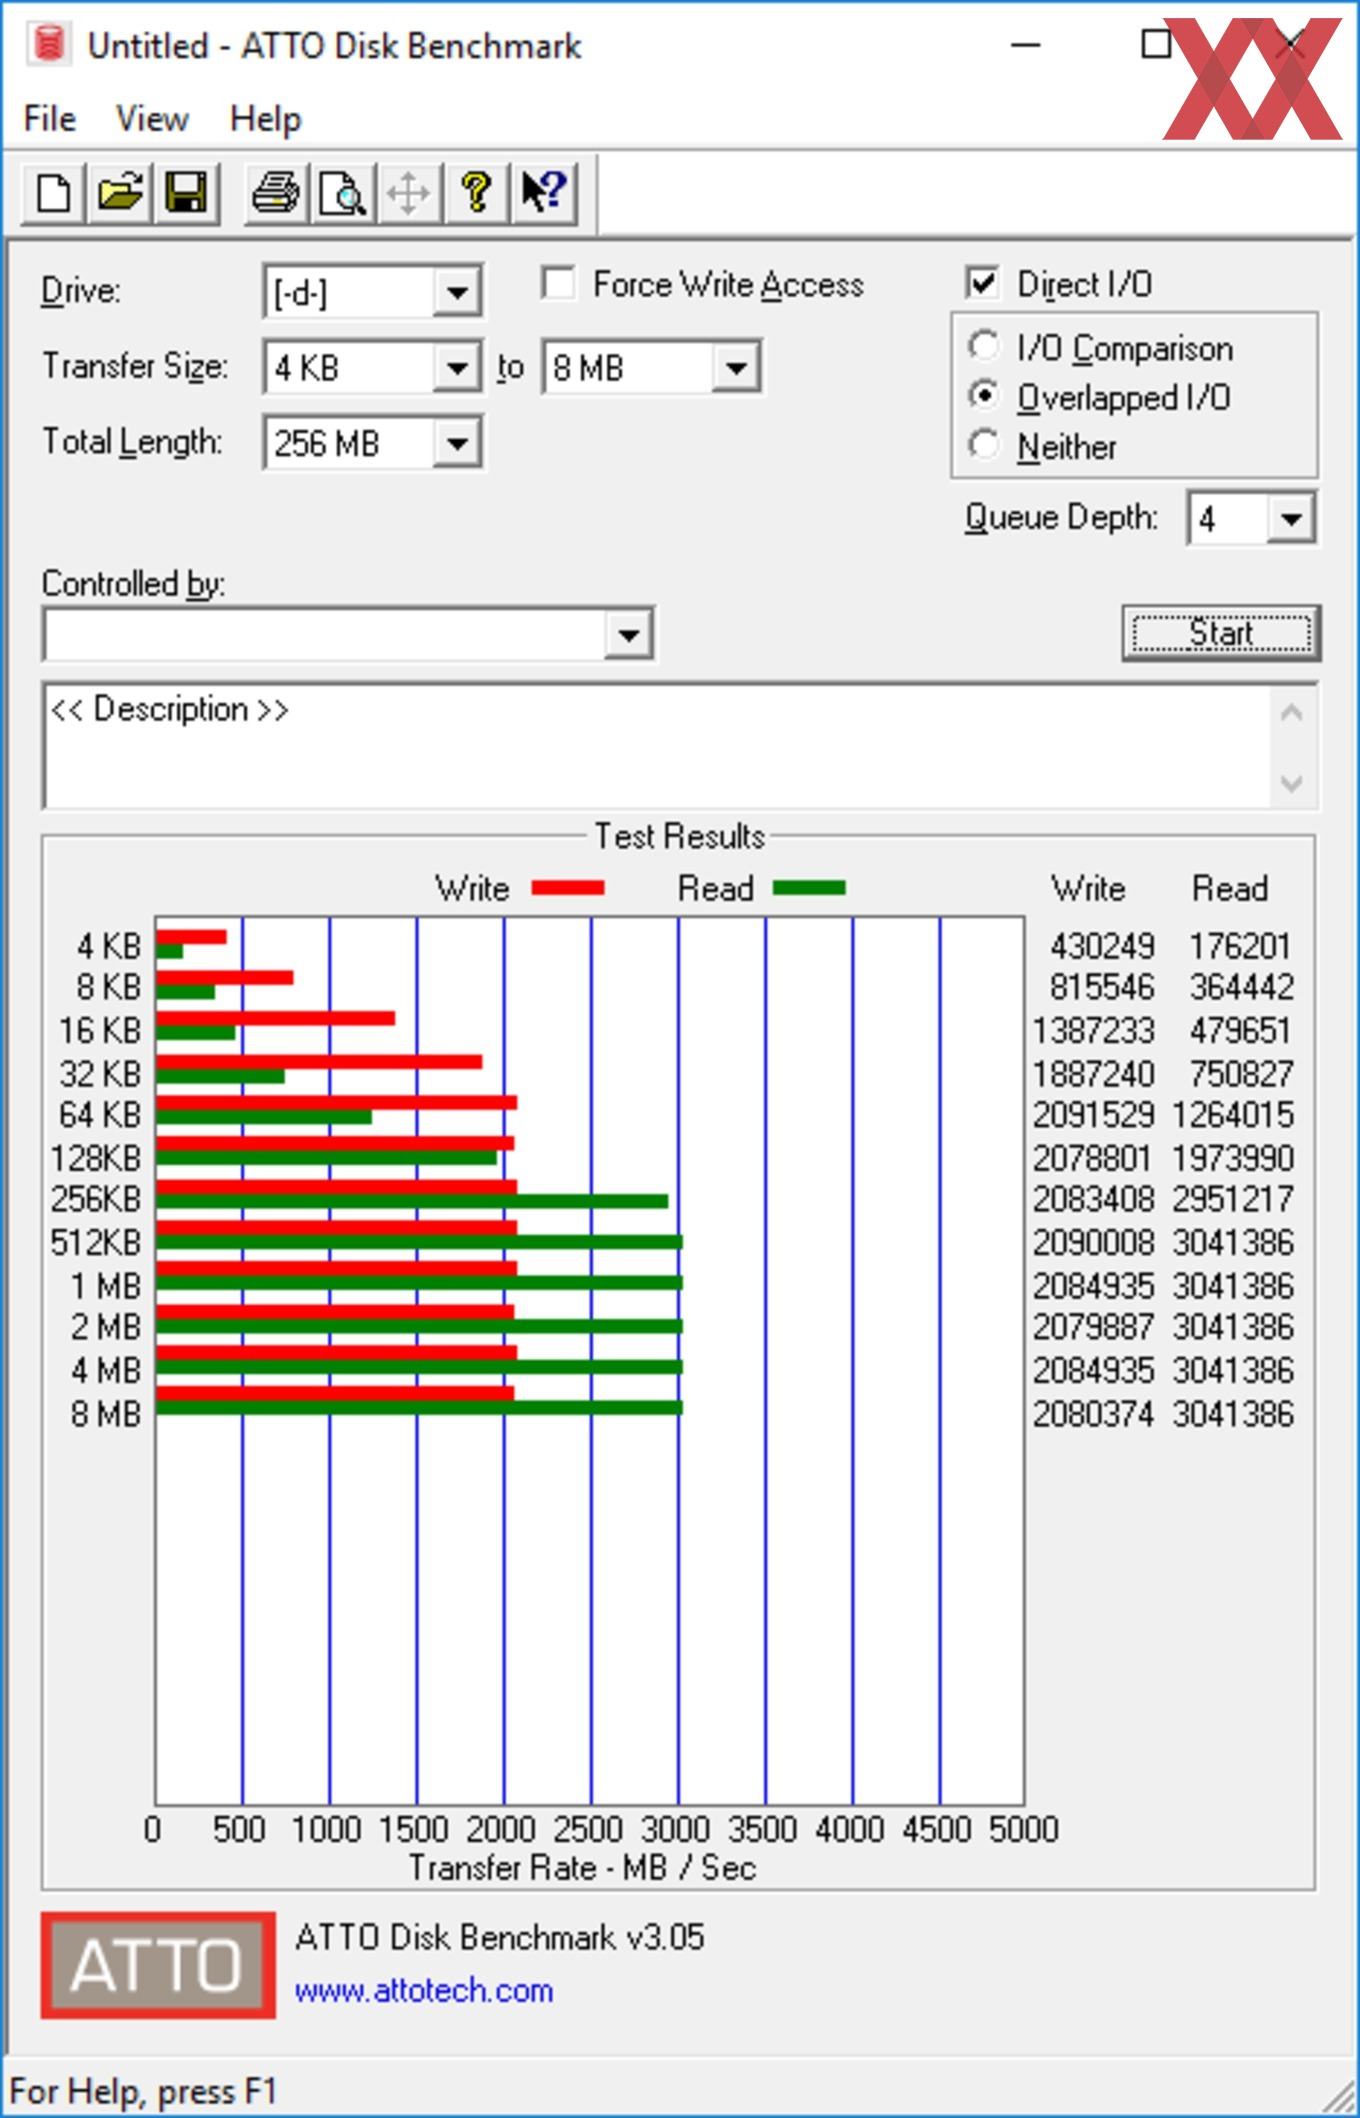Click the 8 KB write value 815546
This screenshot has height=2118, width=1360.
click(x=1102, y=988)
